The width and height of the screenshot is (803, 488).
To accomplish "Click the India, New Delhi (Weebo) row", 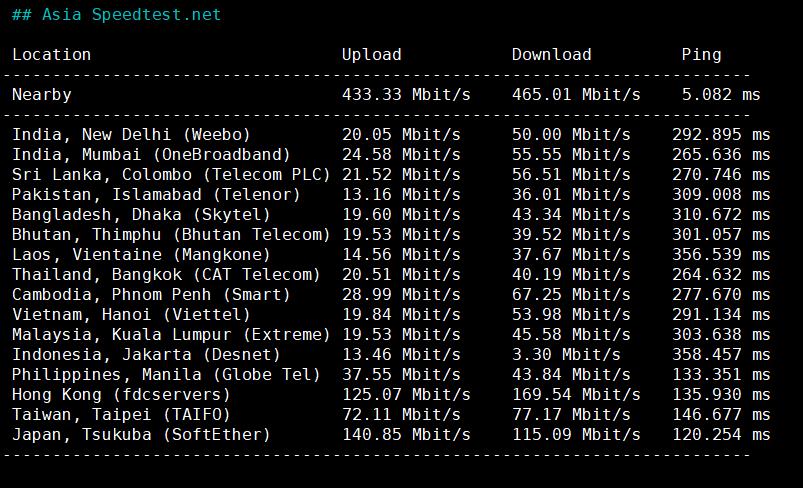I will pyautogui.click(x=131, y=135).
